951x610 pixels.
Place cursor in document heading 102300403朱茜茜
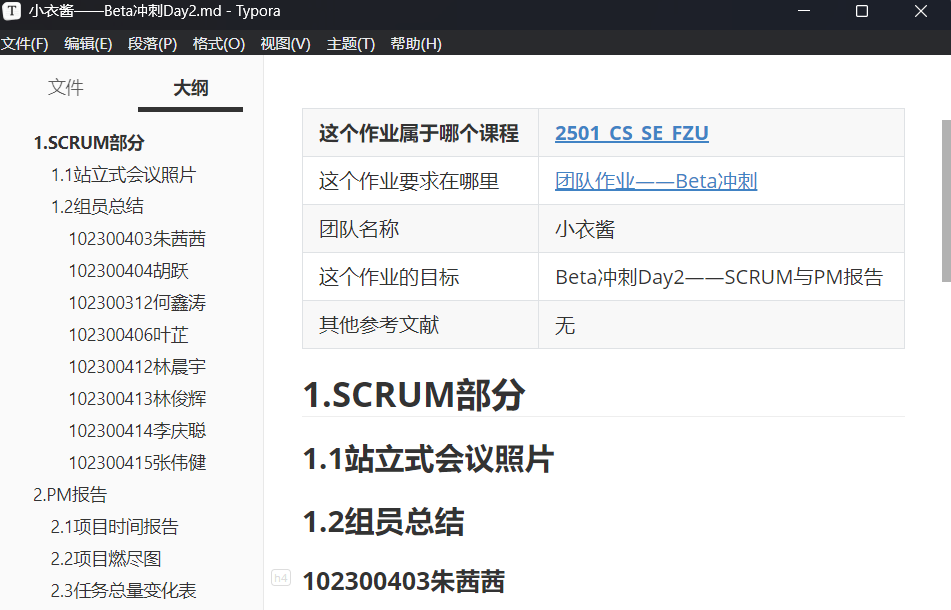403,582
